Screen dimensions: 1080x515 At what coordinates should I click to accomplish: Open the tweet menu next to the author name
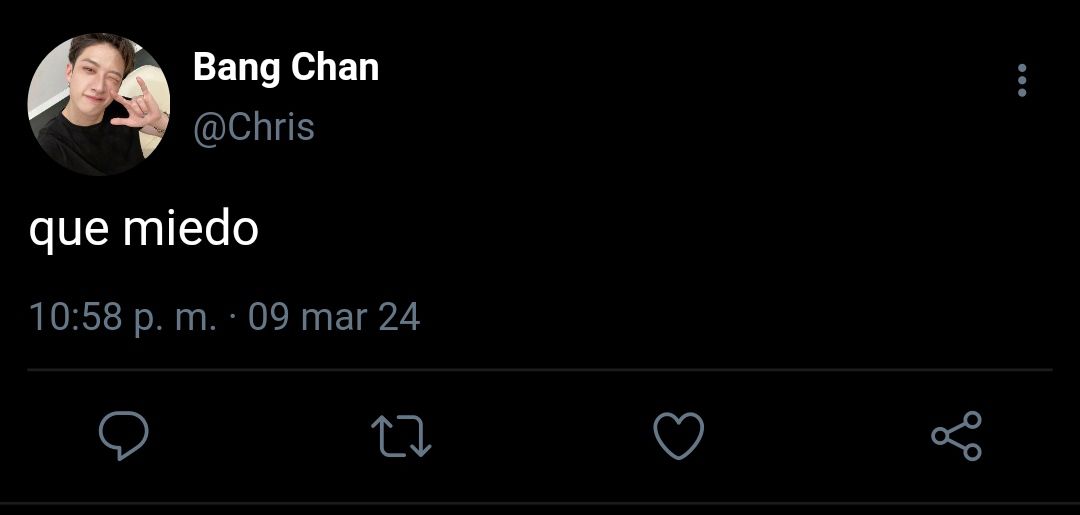pos(1022,81)
